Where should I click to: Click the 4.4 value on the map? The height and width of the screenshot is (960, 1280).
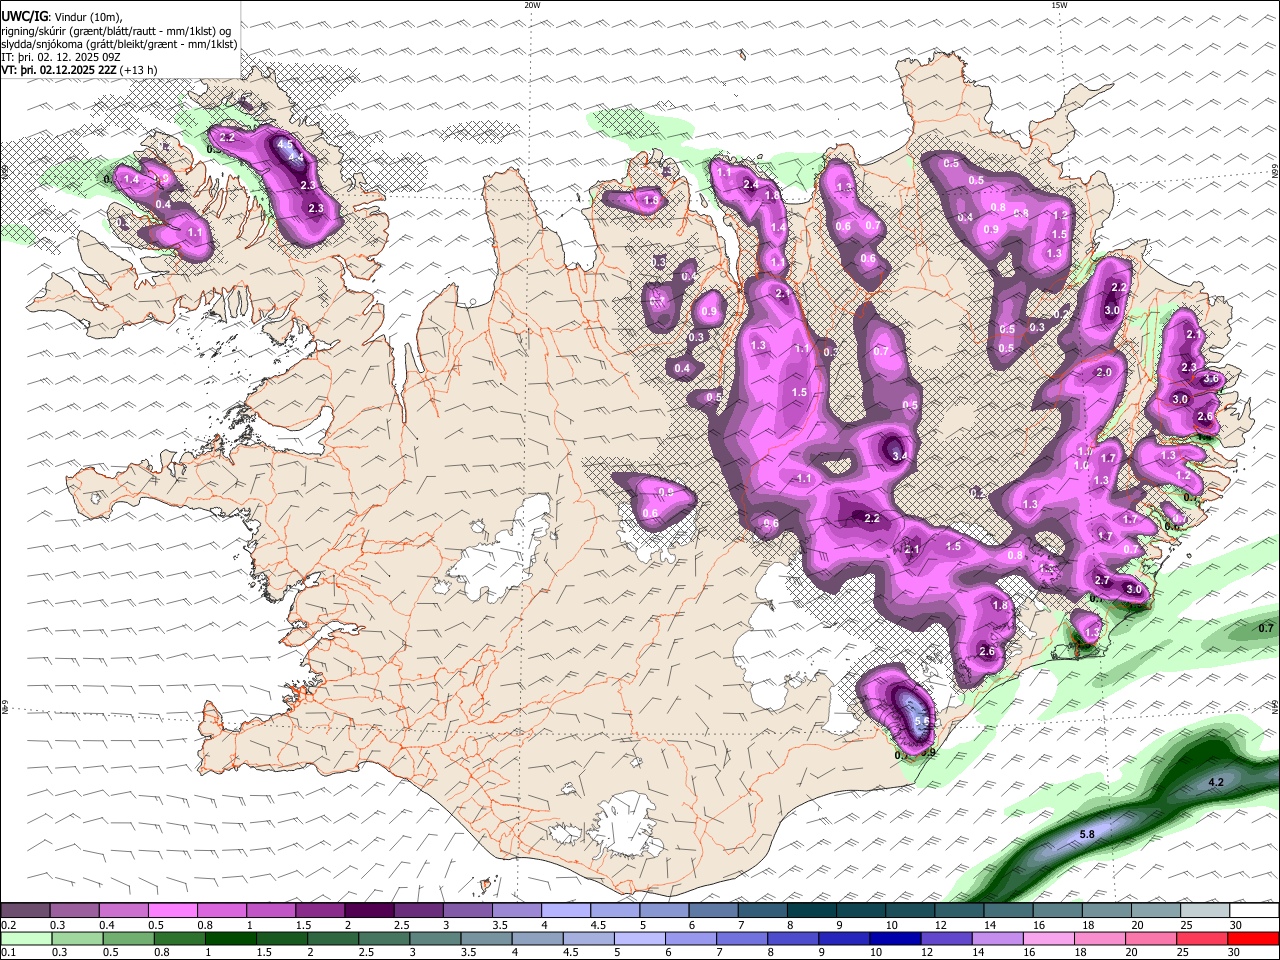[296, 157]
